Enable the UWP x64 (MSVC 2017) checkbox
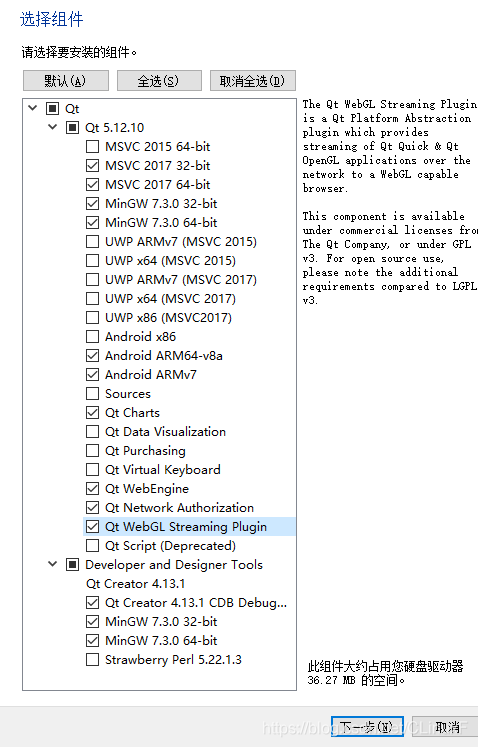 [x=92, y=299]
